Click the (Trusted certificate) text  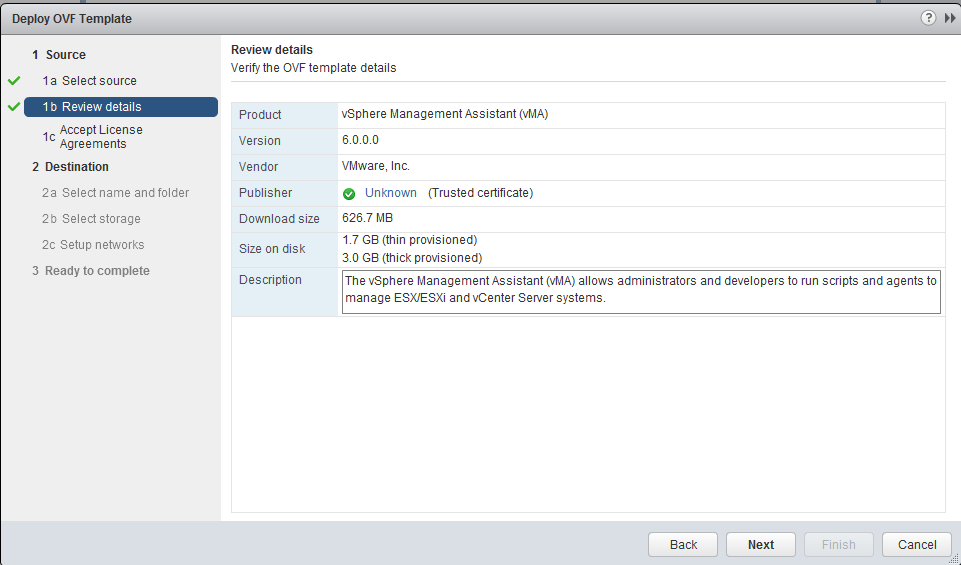pyautogui.click(x=480, y=193)
